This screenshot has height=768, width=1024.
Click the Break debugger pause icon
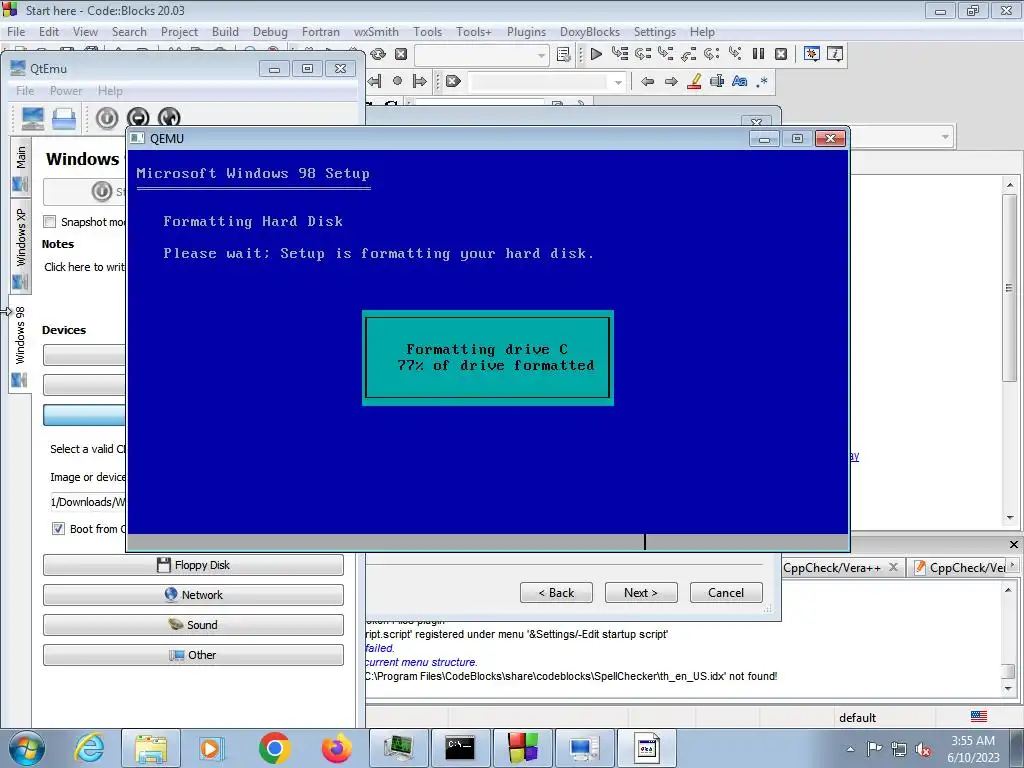coord(758,54)
